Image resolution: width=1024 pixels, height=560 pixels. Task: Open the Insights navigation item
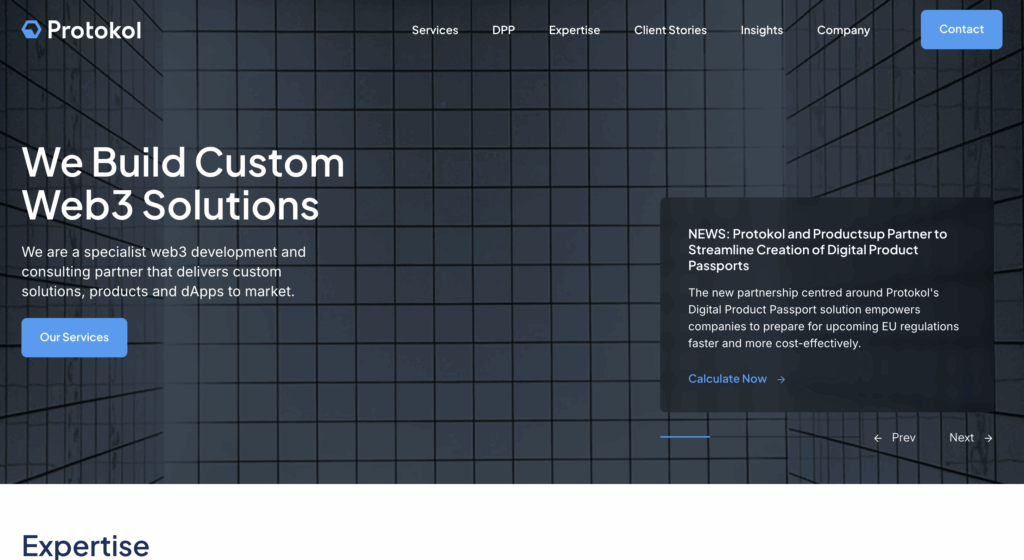[761, 30]
